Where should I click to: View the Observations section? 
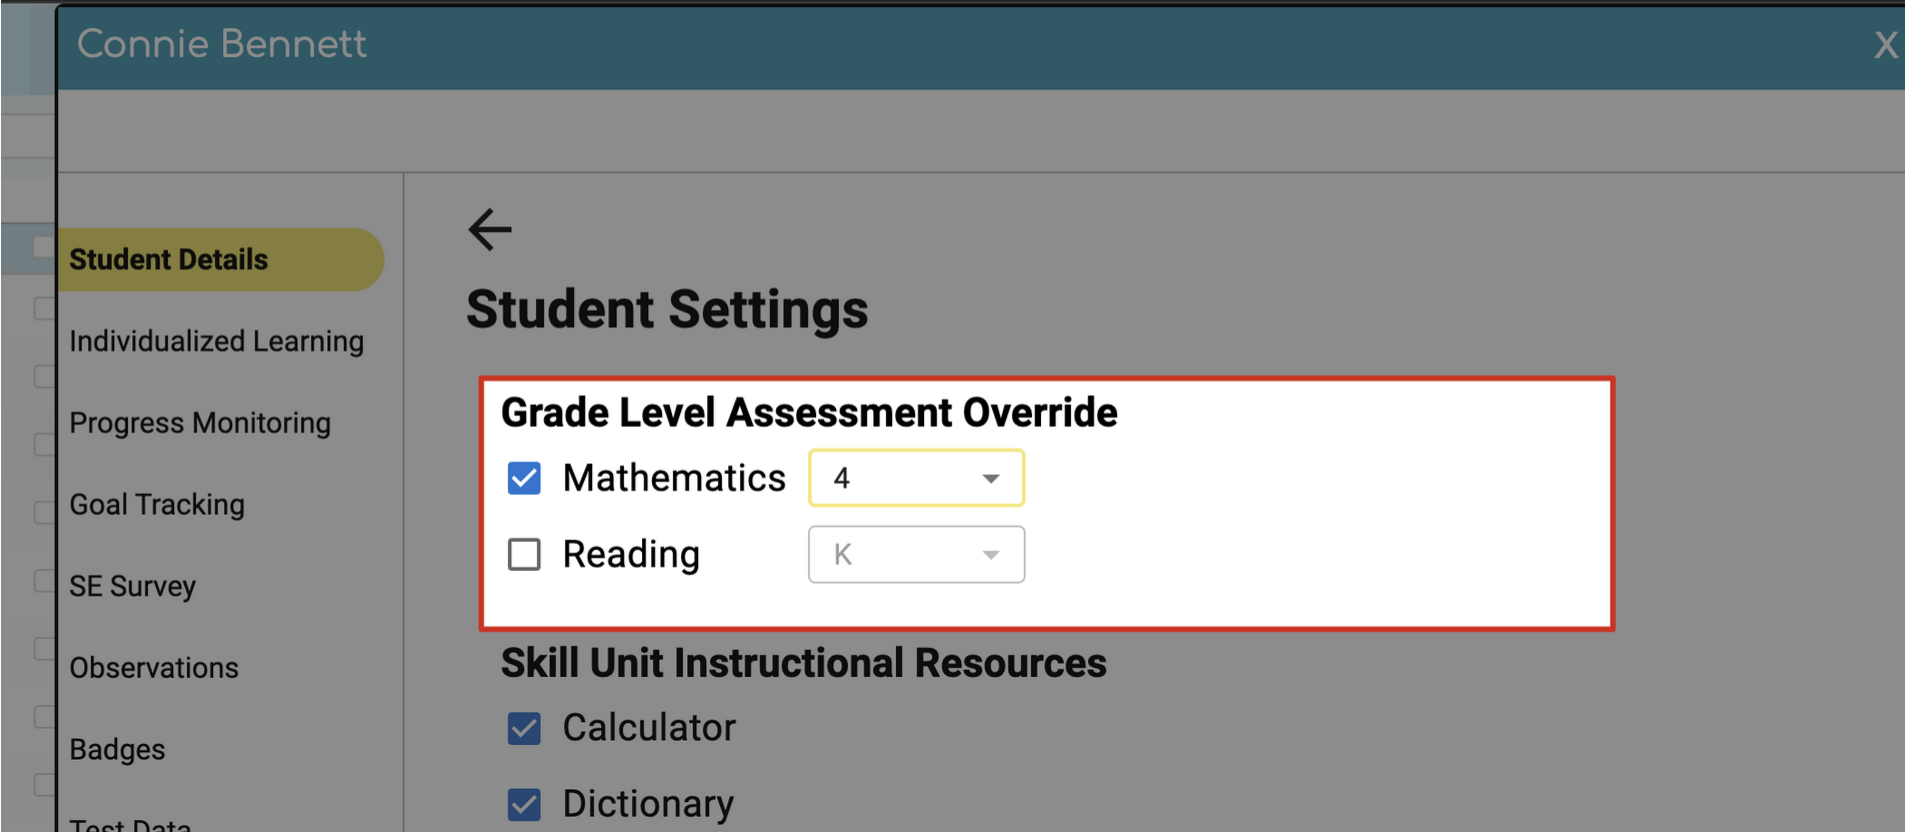click(154, 668)
